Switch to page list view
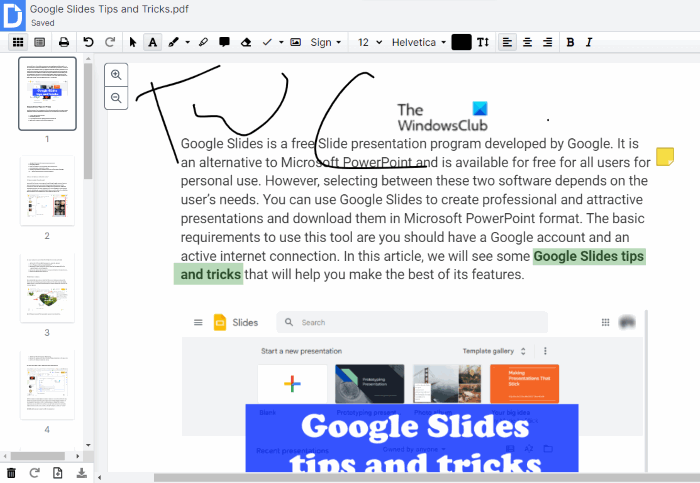 [40, 42]
